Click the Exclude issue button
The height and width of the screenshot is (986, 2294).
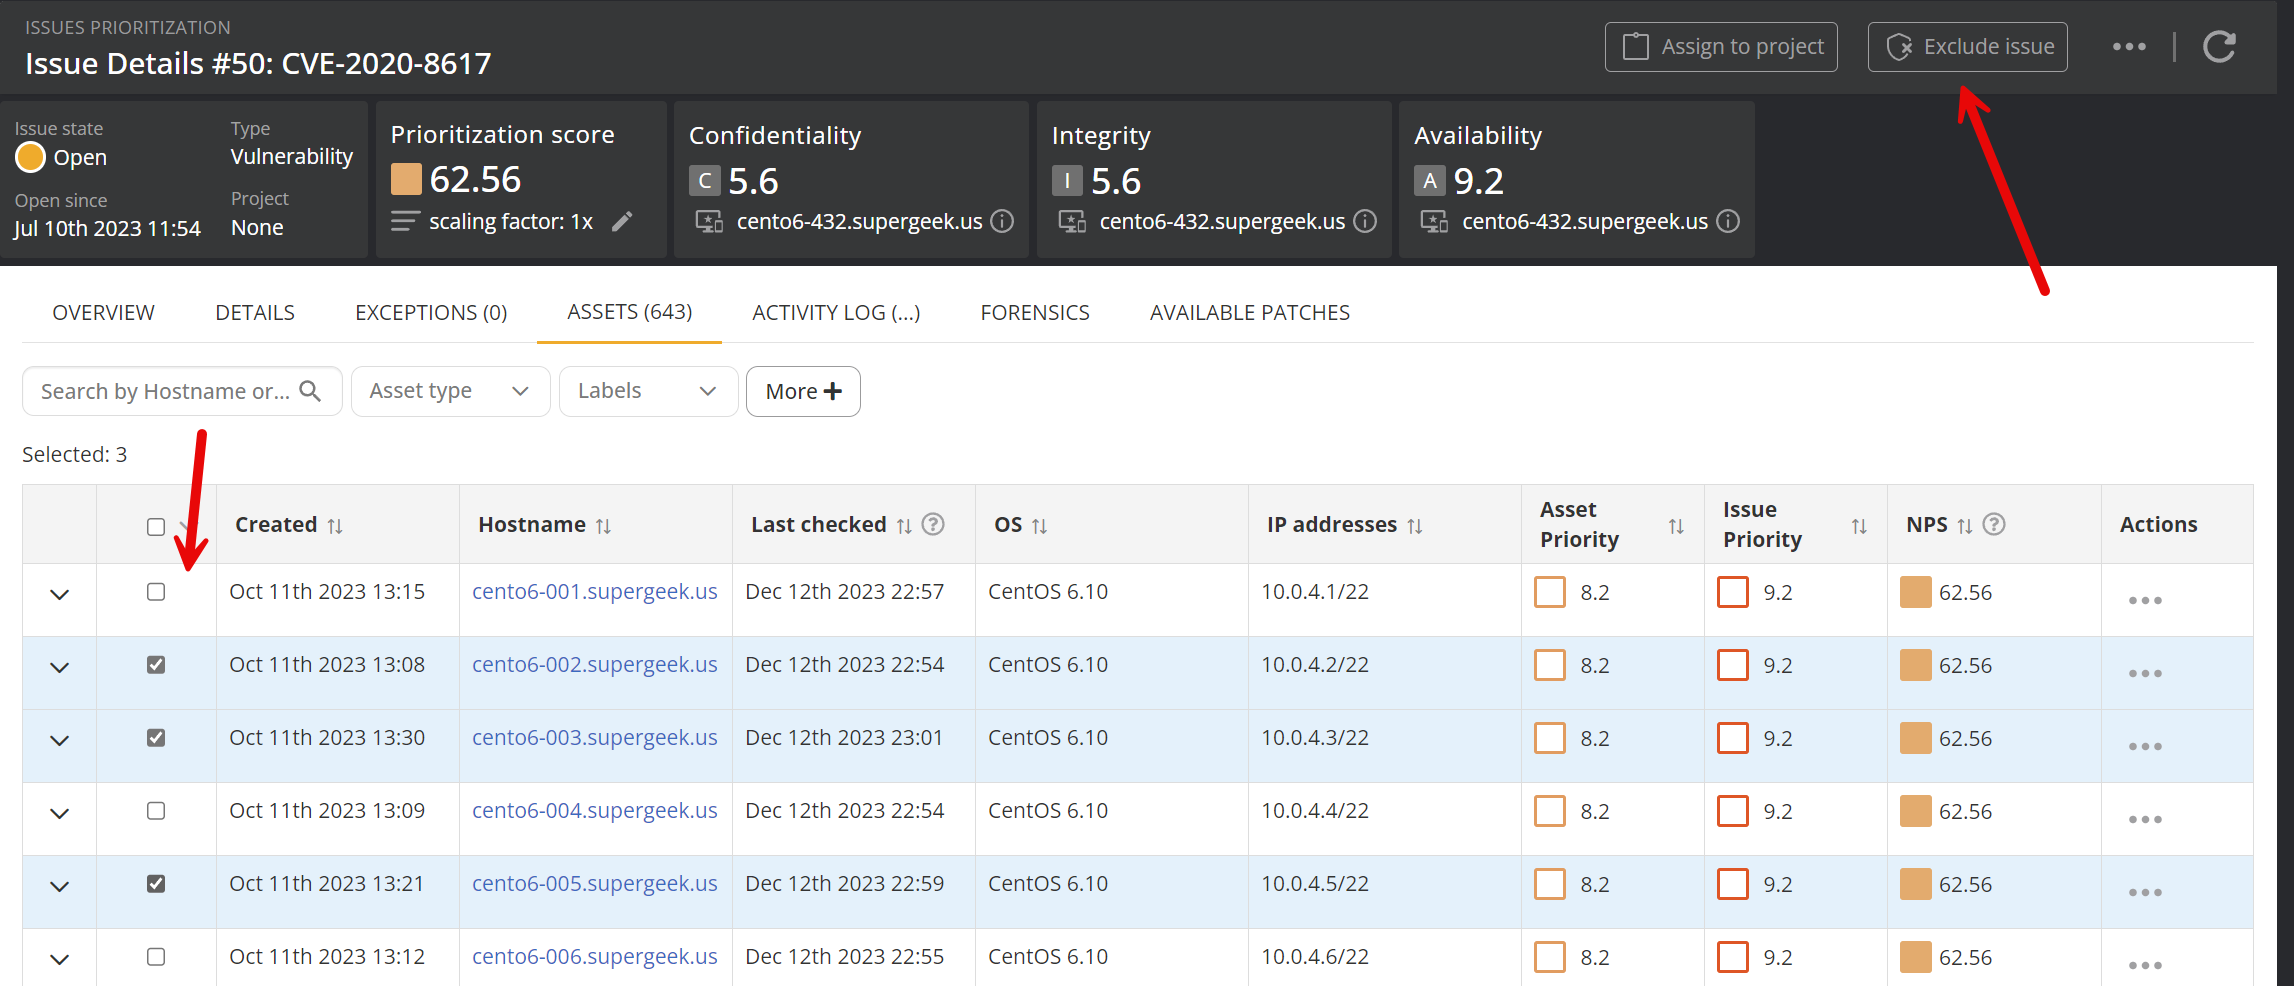click(x=1967, y=47)
